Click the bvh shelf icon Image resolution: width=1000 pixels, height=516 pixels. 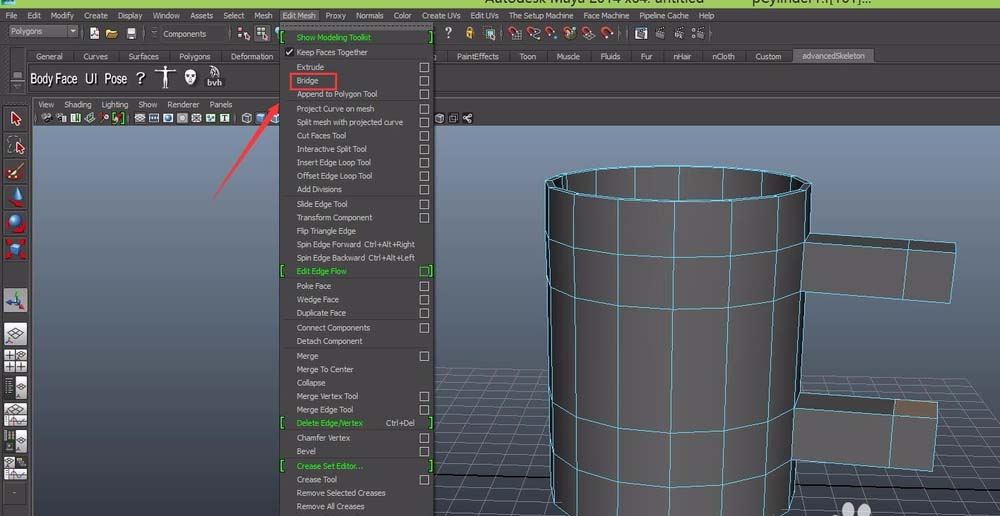(x=215, y=77)
